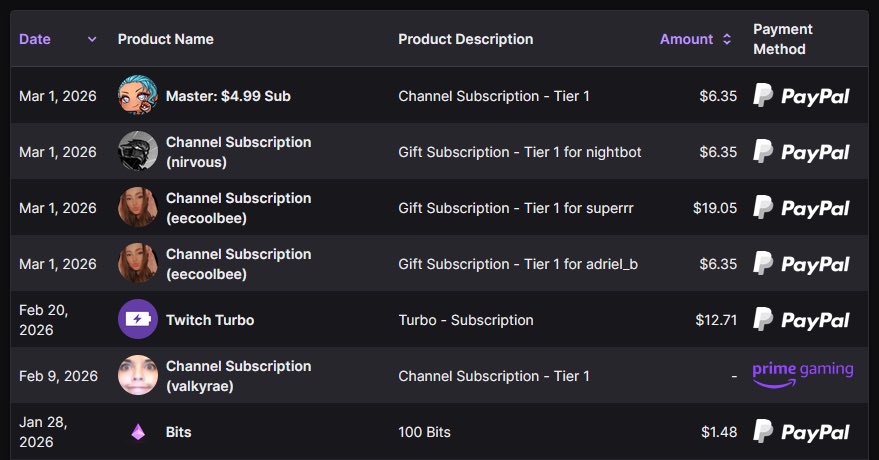Click the Master channel avatar icon
The width and height of the screenshot is (879, 460).
138,96
